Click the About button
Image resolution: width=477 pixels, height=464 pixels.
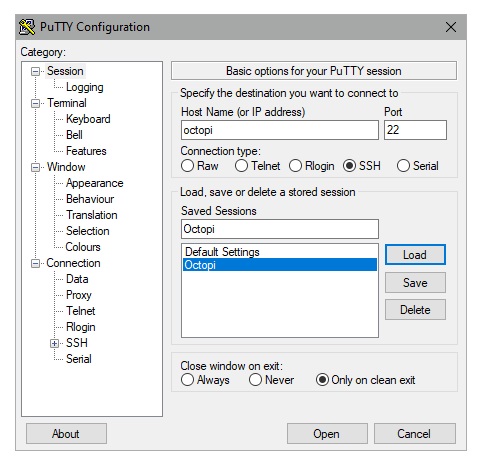(66, 434)
